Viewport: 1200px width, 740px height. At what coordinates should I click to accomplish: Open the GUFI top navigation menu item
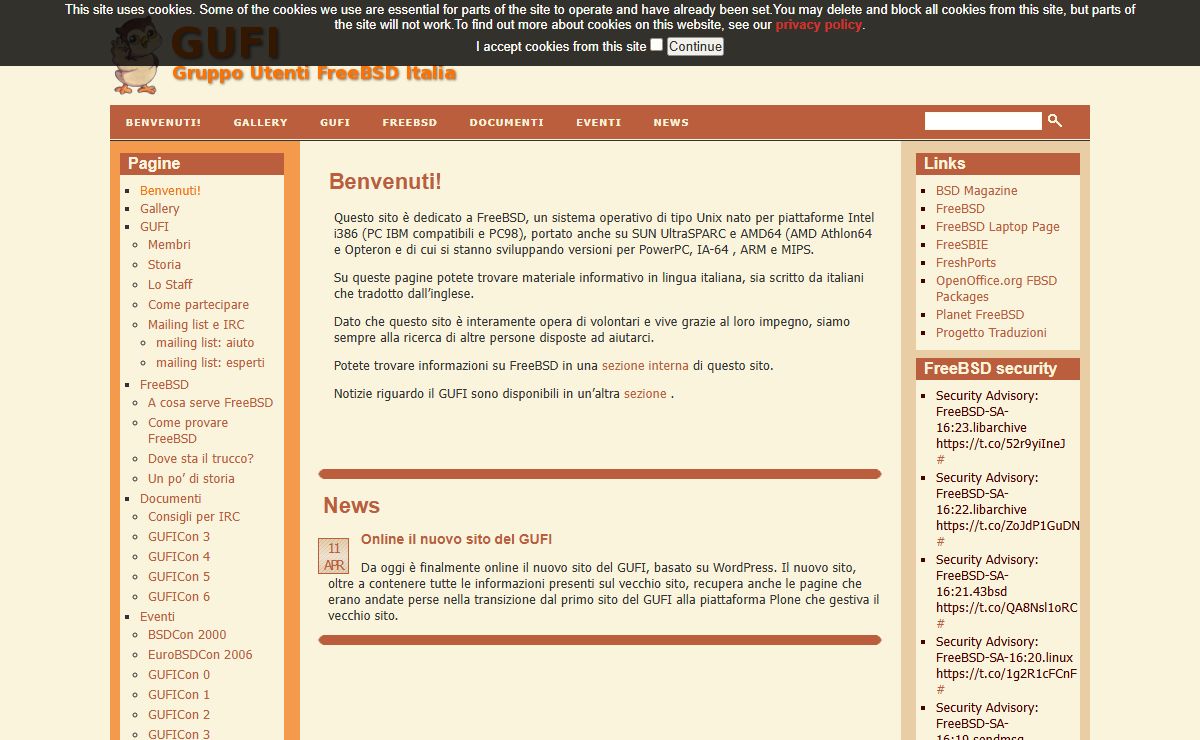[335, 122]
